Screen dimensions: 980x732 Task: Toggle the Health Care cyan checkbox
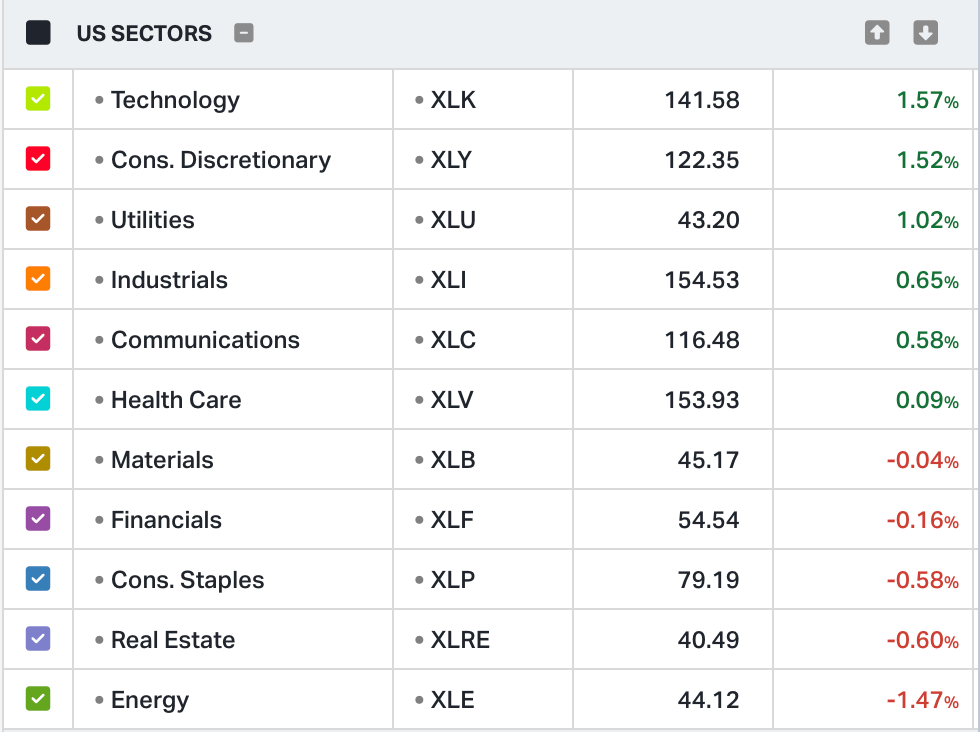pyautogui.click(x=38, y=399)
